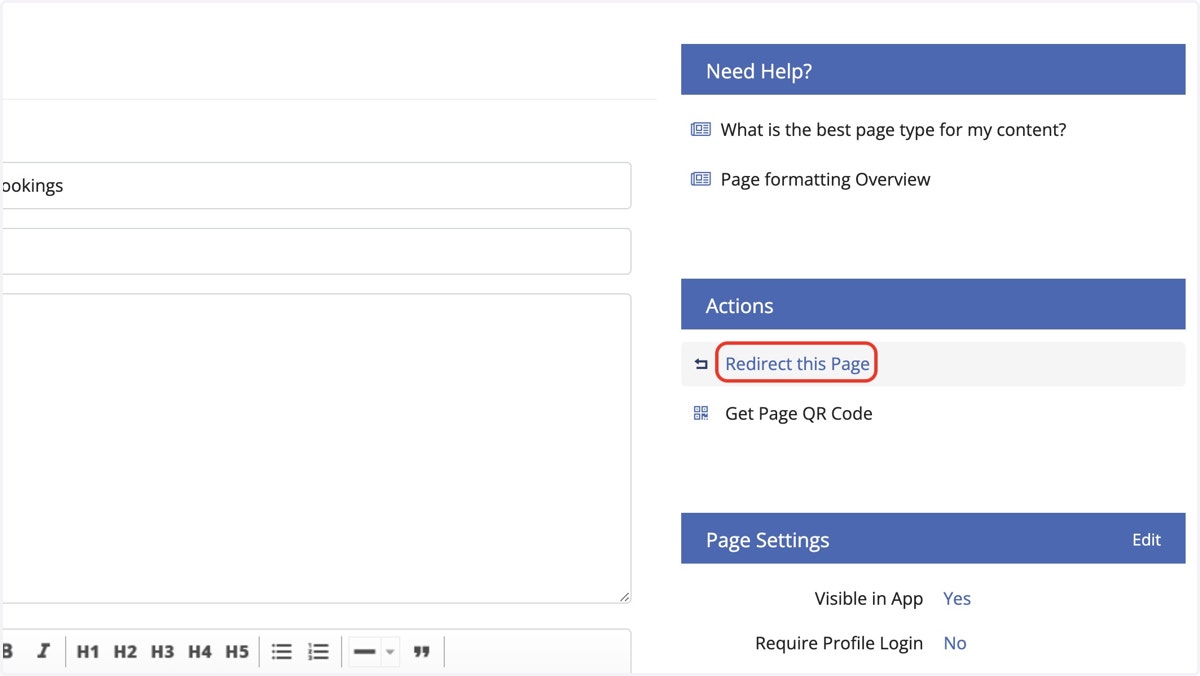Click the Require Profile Login 'No' value
Image resolution: width=1200 pixels, height=676 pixels.
955,643
